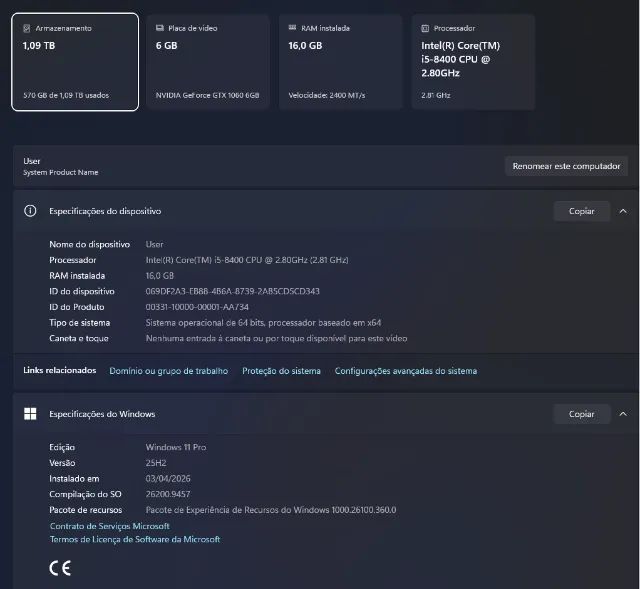Click the Links relacionados label
This screenshot has height=589, width=640.
(60, 370)
